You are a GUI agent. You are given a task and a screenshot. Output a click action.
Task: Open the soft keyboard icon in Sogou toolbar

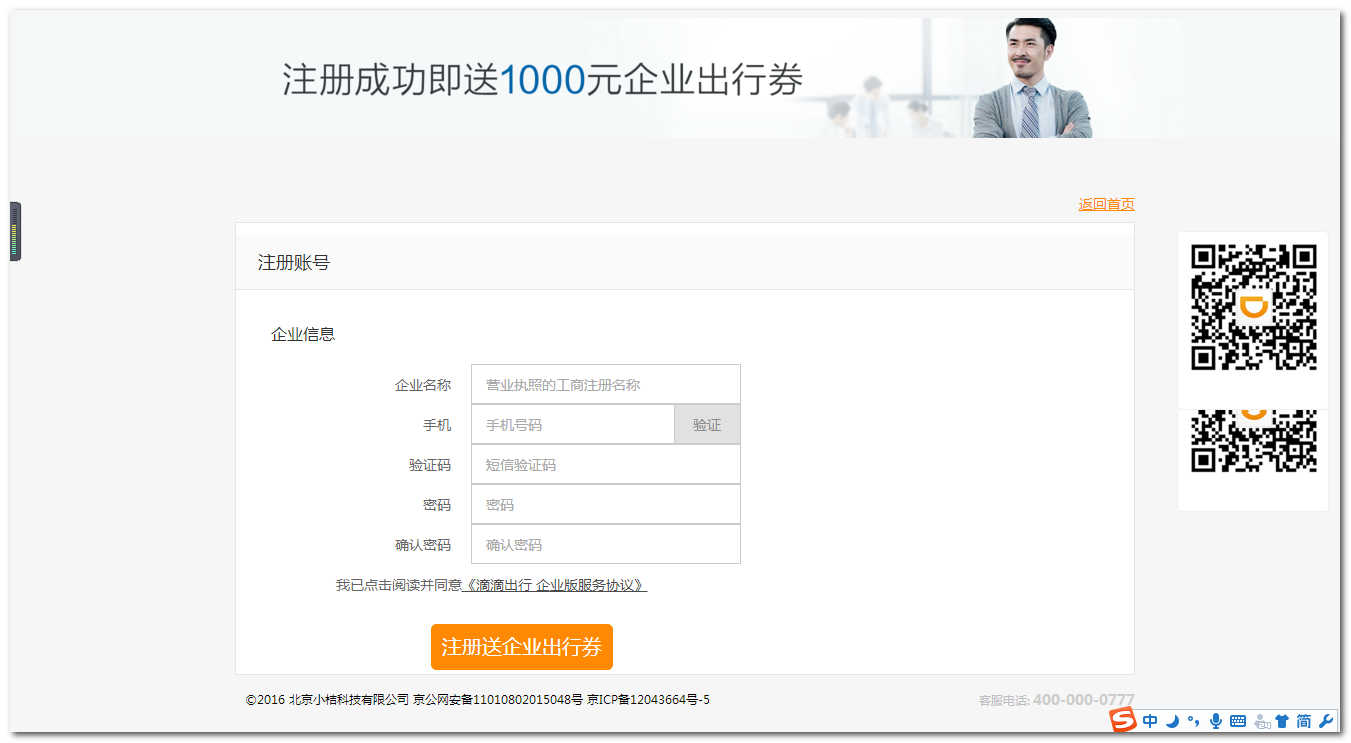(1238, 721)
